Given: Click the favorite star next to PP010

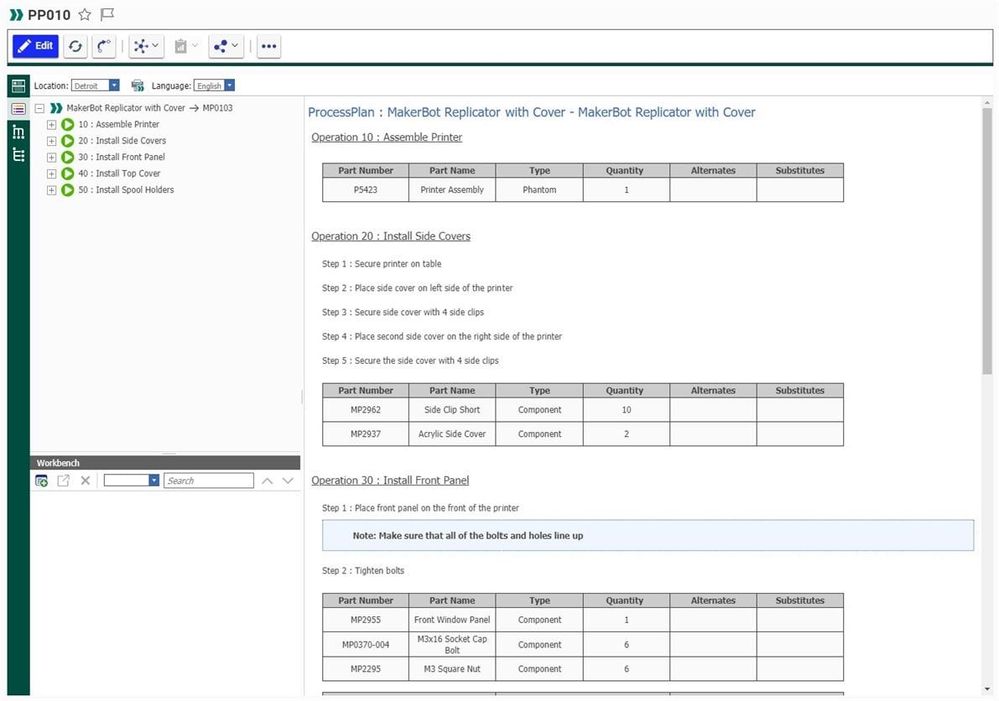Looking at the screenshot, I should [85, 15].
